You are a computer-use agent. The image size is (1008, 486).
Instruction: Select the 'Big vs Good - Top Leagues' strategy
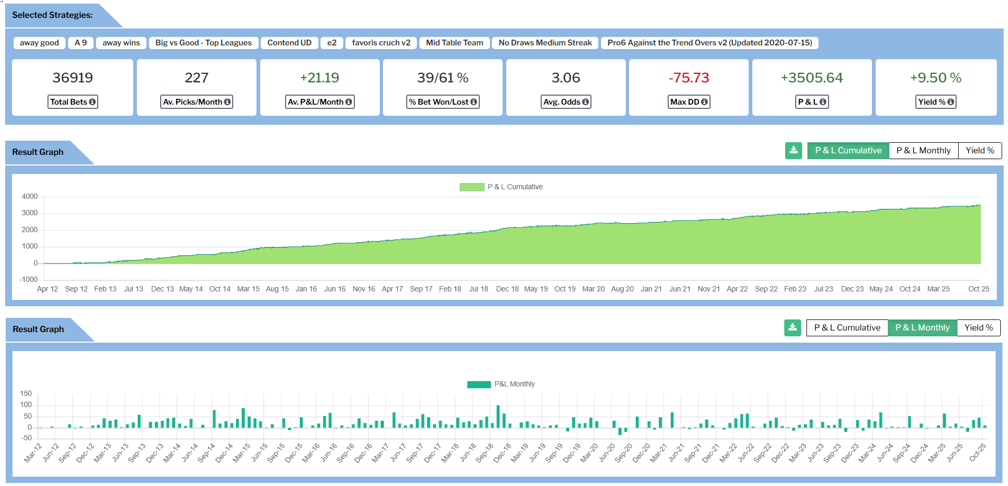click(203, 43)
